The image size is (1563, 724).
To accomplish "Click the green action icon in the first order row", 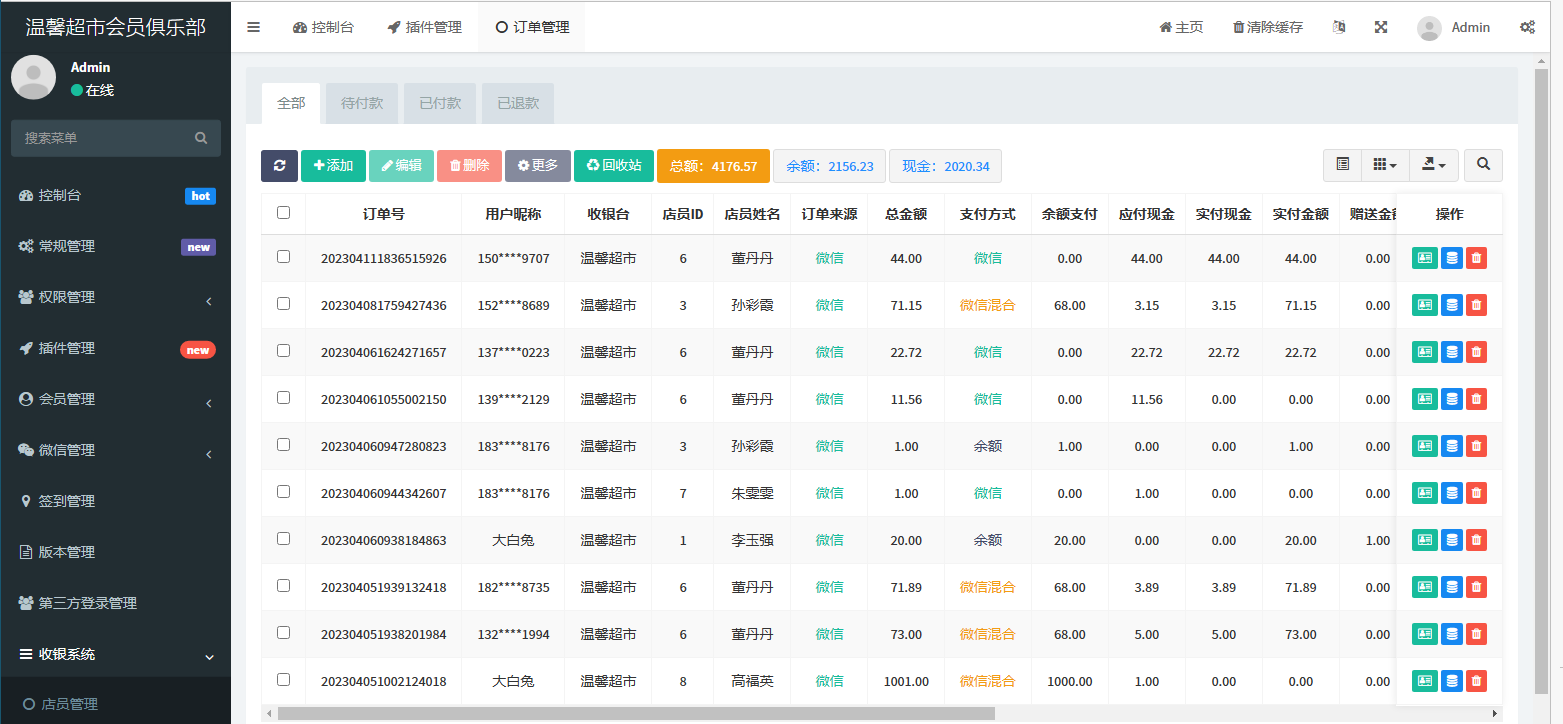I will tap(1424, 258).
